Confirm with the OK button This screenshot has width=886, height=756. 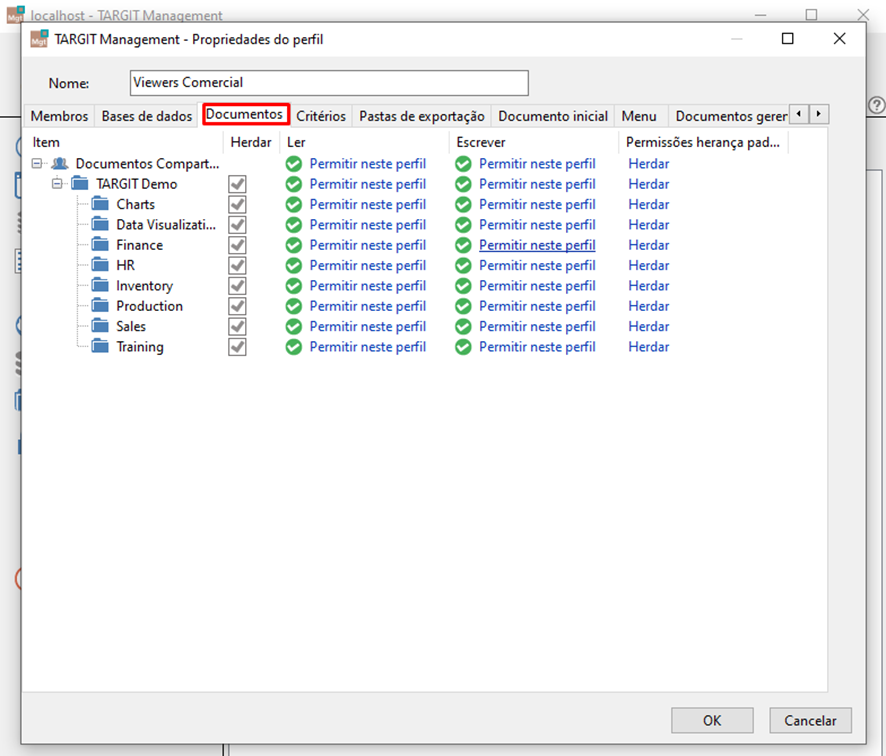712,720
